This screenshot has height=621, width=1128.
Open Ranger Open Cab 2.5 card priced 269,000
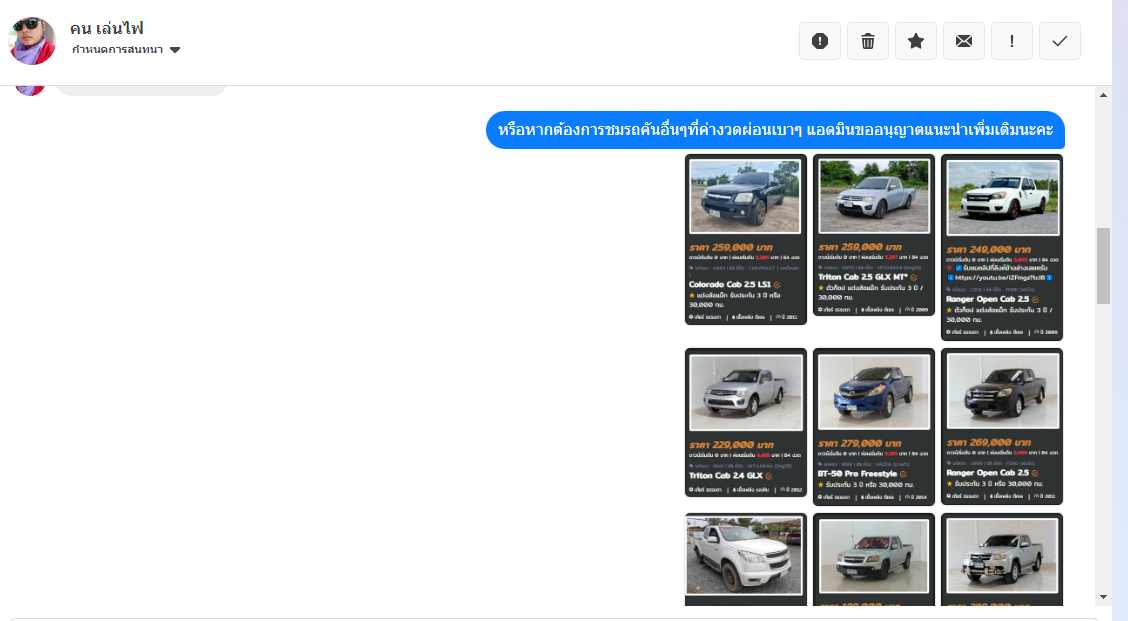tap(1001, 426)
